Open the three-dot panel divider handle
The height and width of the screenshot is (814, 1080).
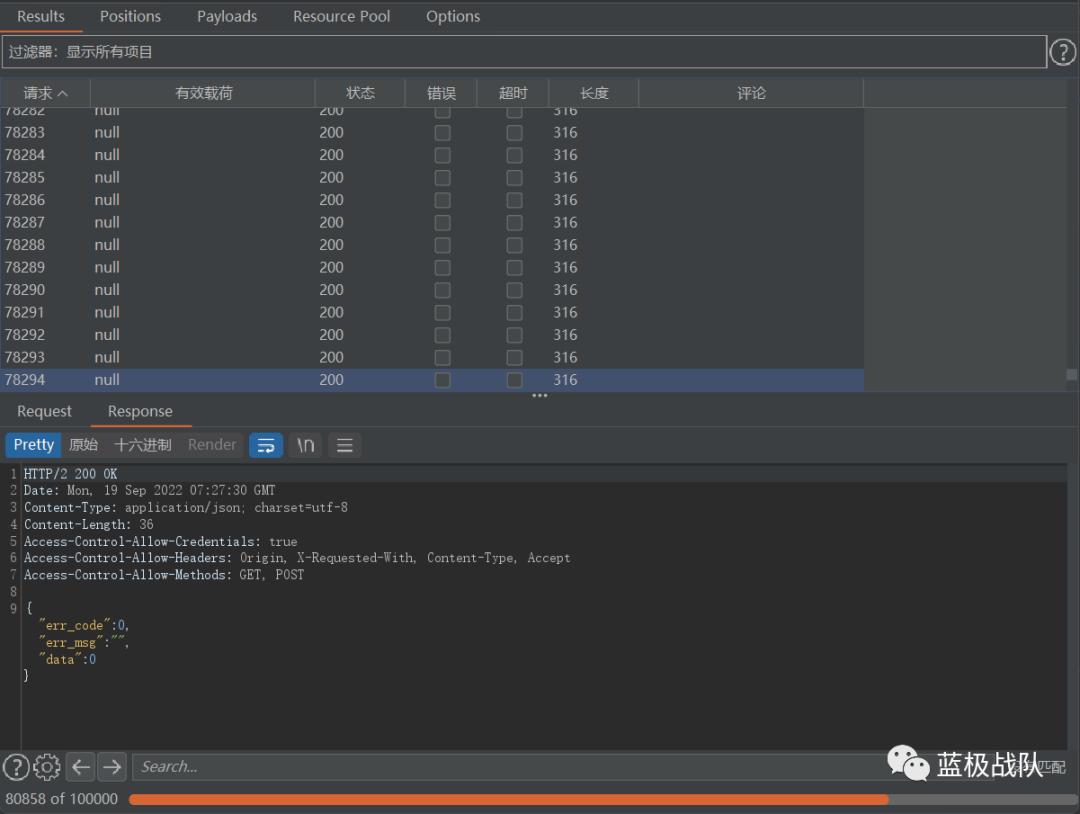pos(539,395)
